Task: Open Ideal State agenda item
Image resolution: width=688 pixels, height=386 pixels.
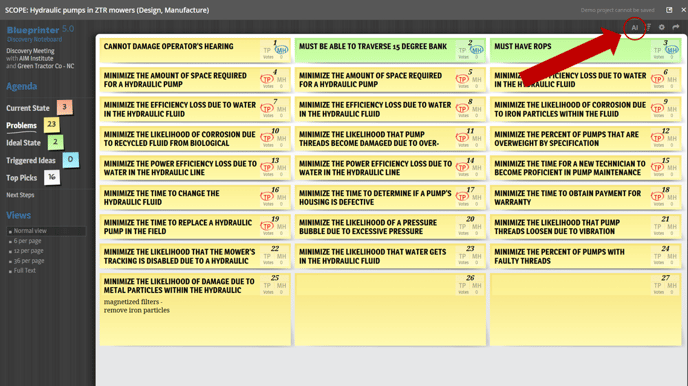Action: [23, 143]
